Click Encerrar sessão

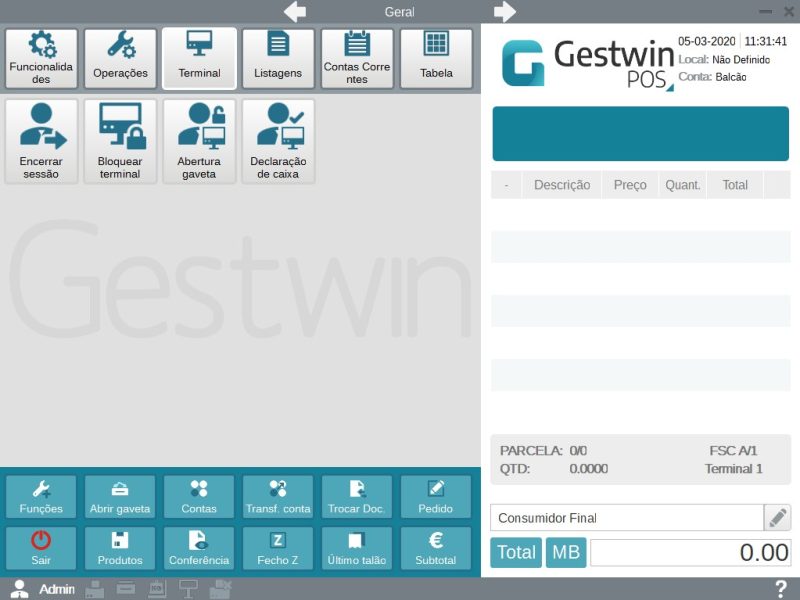(x=41, y=141)
